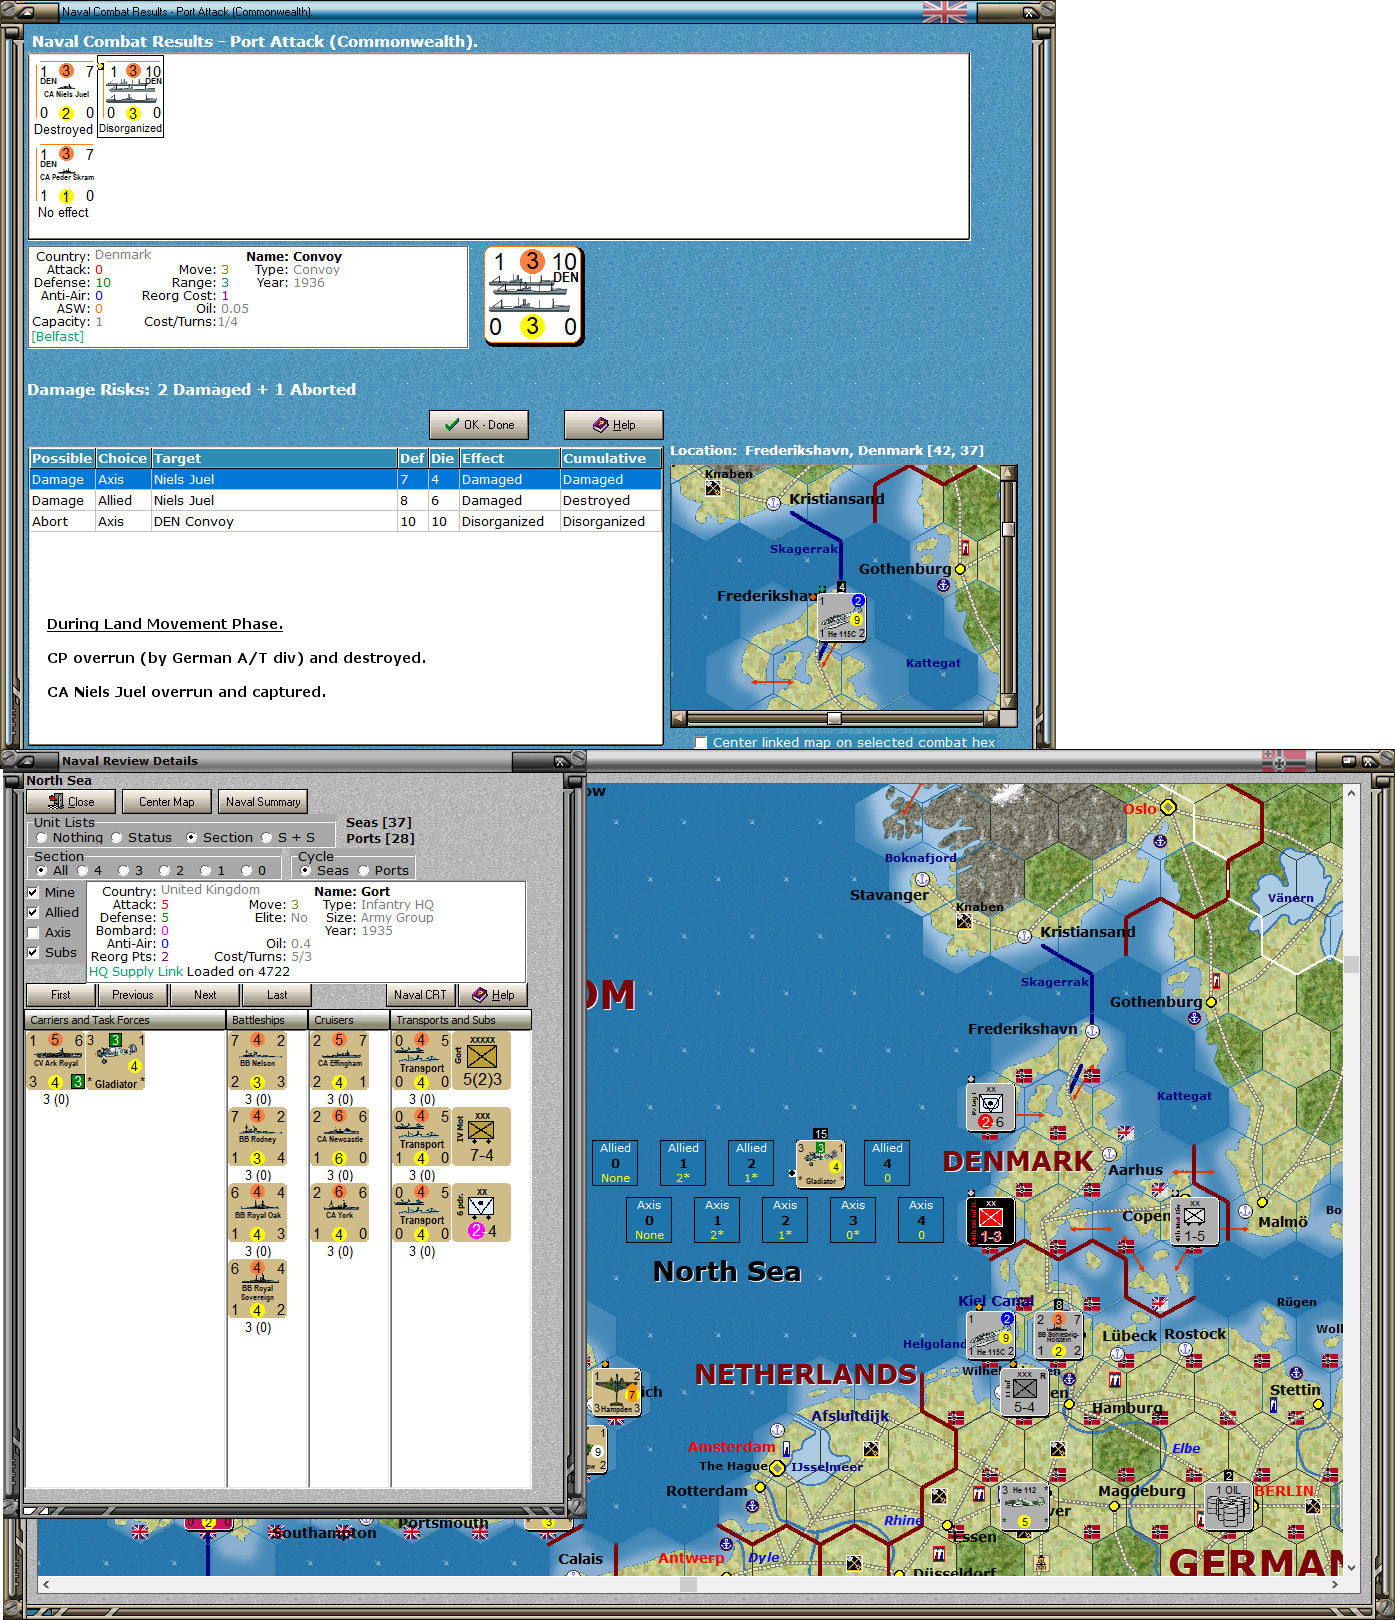Select section 4 radio button
Viewport: 1395px width, 1620px height.
coord(83,871)
